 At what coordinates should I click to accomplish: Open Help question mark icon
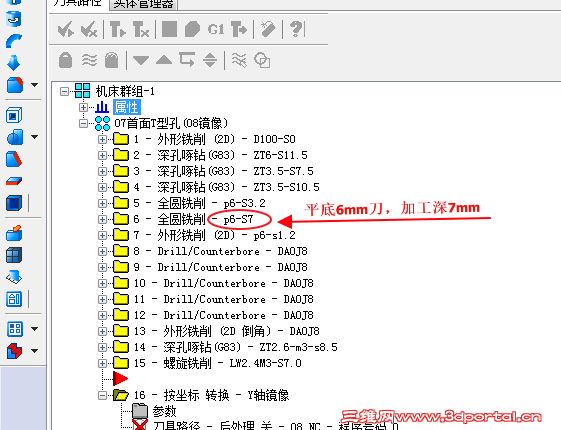pyautogui.click(x=296, y=29)
